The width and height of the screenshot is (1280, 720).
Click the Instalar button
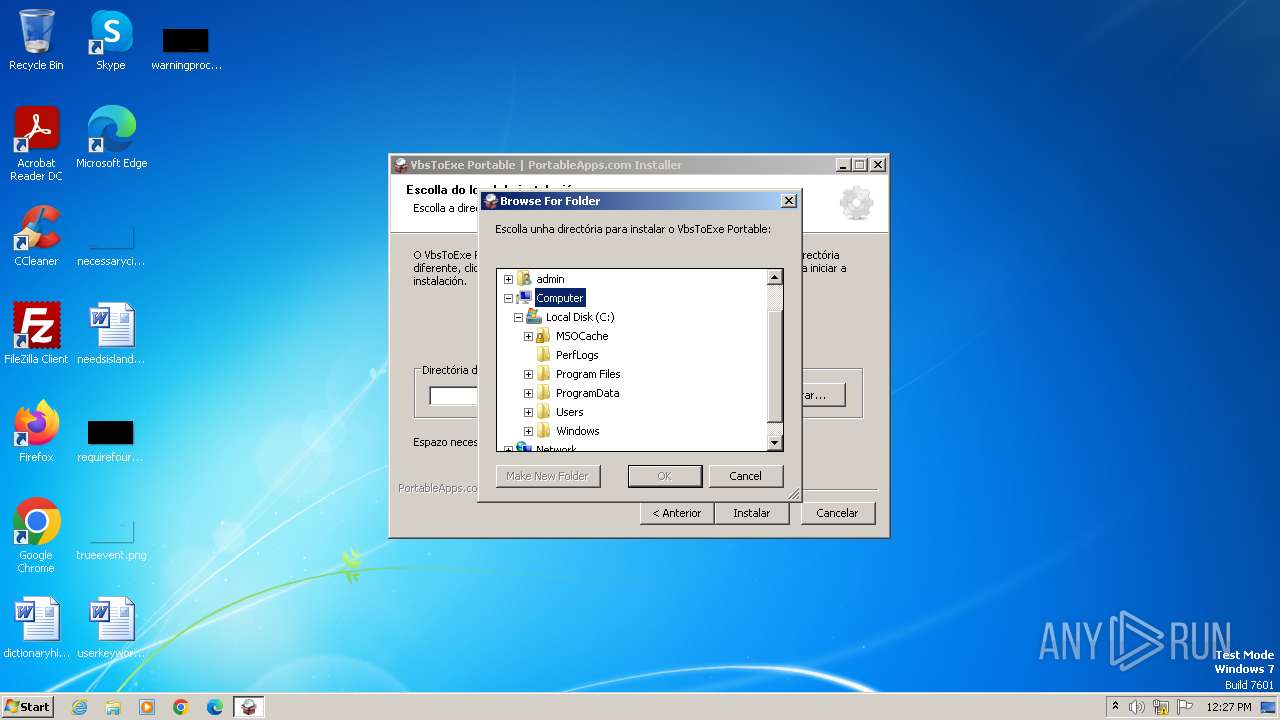[x=751, y=513]
